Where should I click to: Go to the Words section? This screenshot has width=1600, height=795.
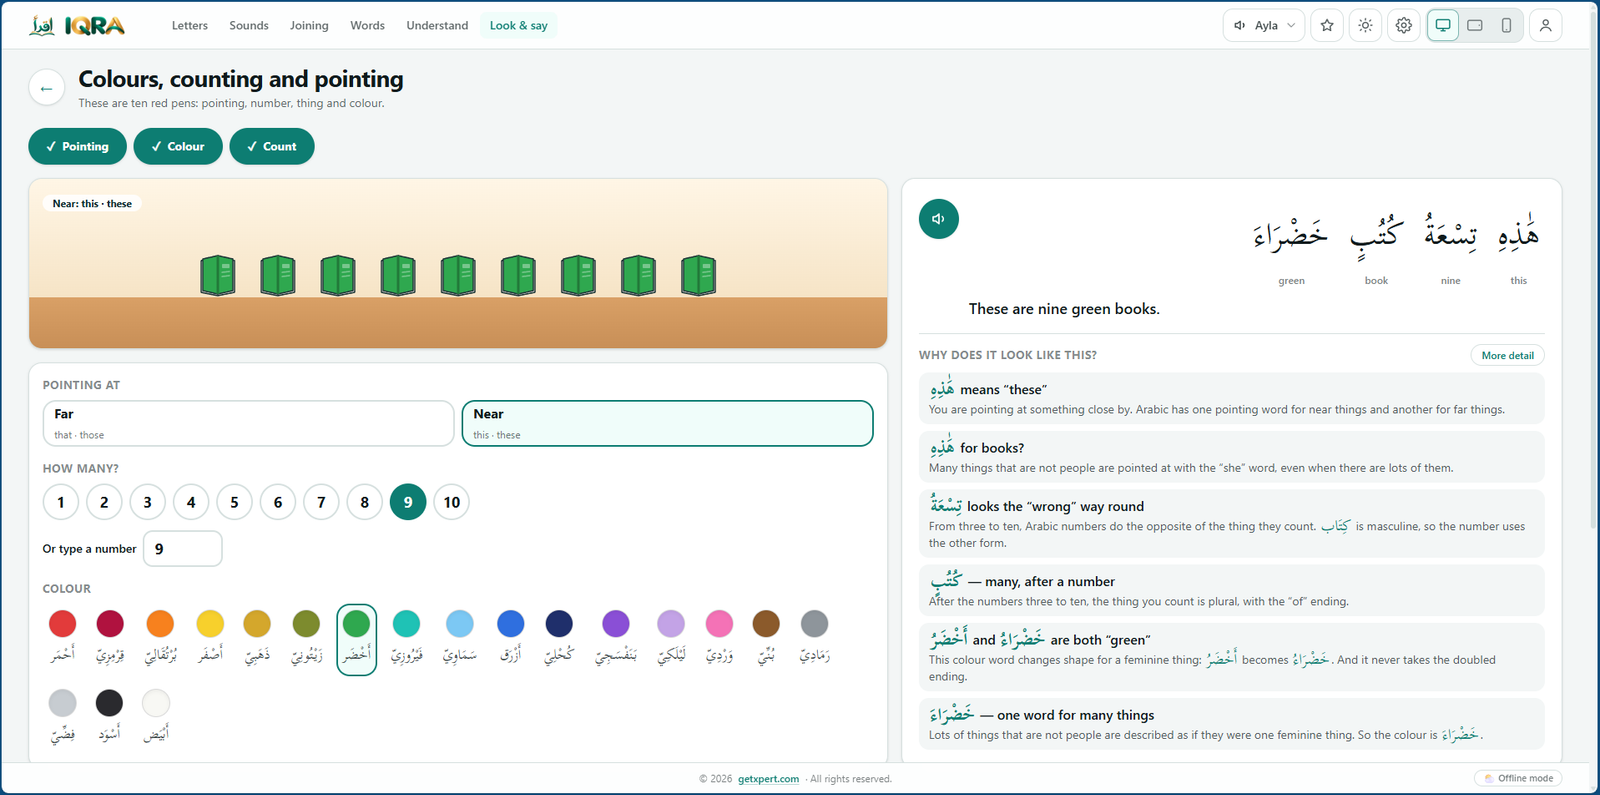click(367, 26)
